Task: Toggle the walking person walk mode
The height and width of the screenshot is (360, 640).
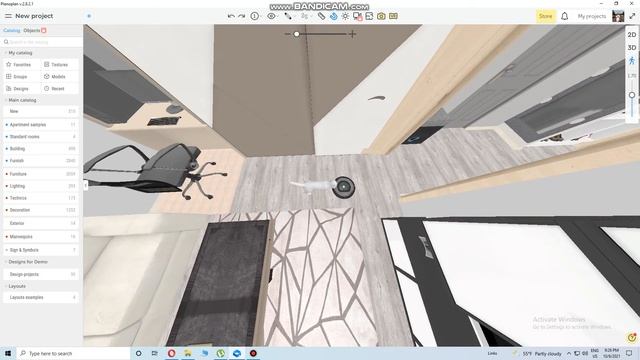Action: tap(632, 61)
